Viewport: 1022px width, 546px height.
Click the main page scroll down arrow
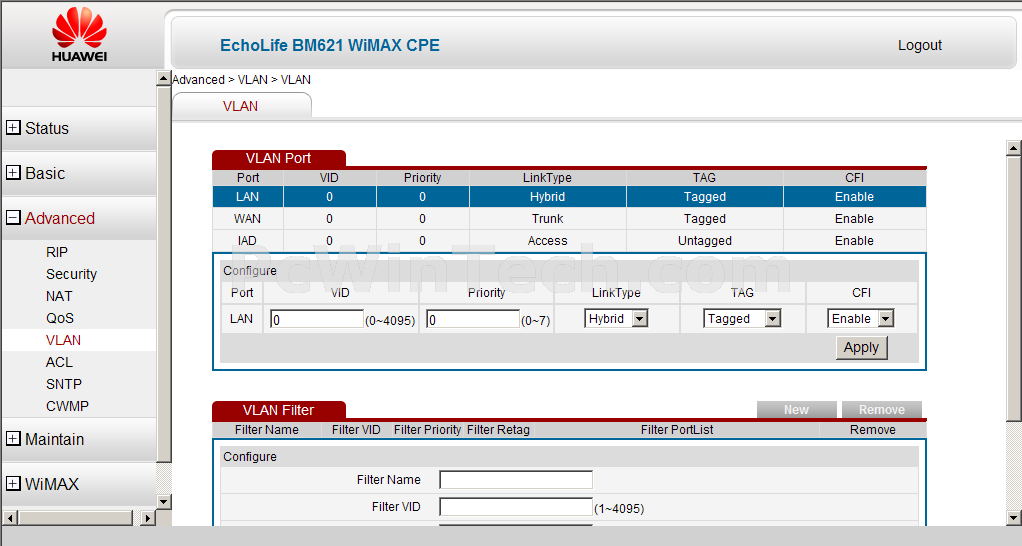pos(1014,519)
